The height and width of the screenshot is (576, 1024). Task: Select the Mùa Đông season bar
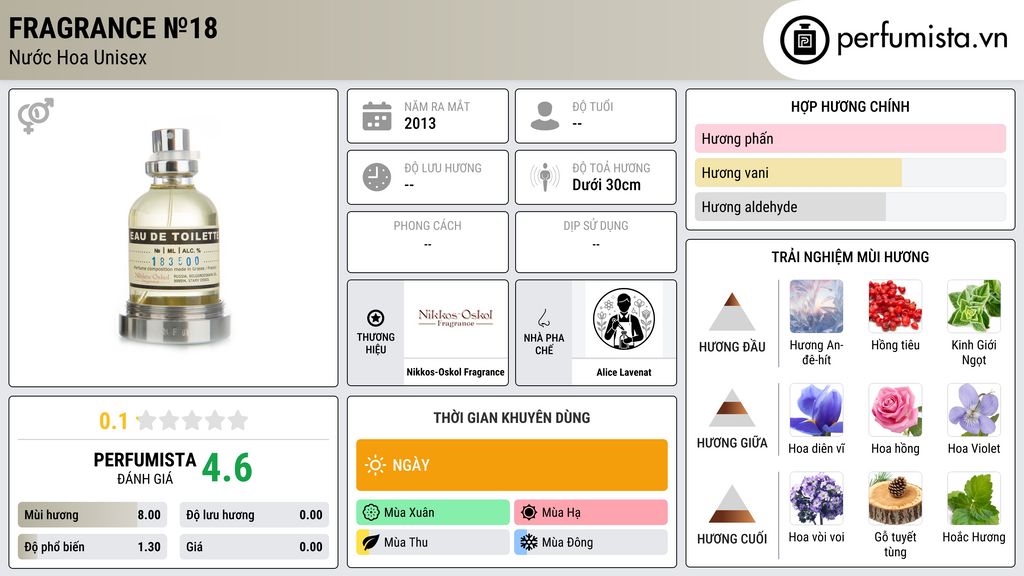tap(591, 542)
